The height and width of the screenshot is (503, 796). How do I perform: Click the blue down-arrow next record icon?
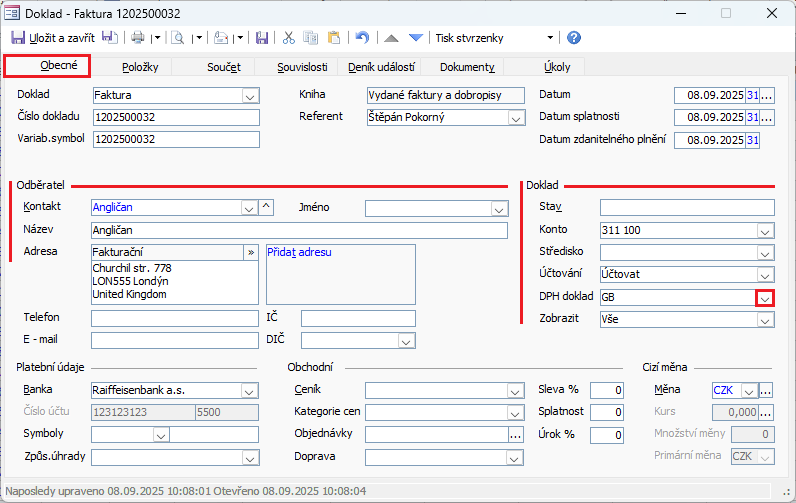click(x=416, y=38)
